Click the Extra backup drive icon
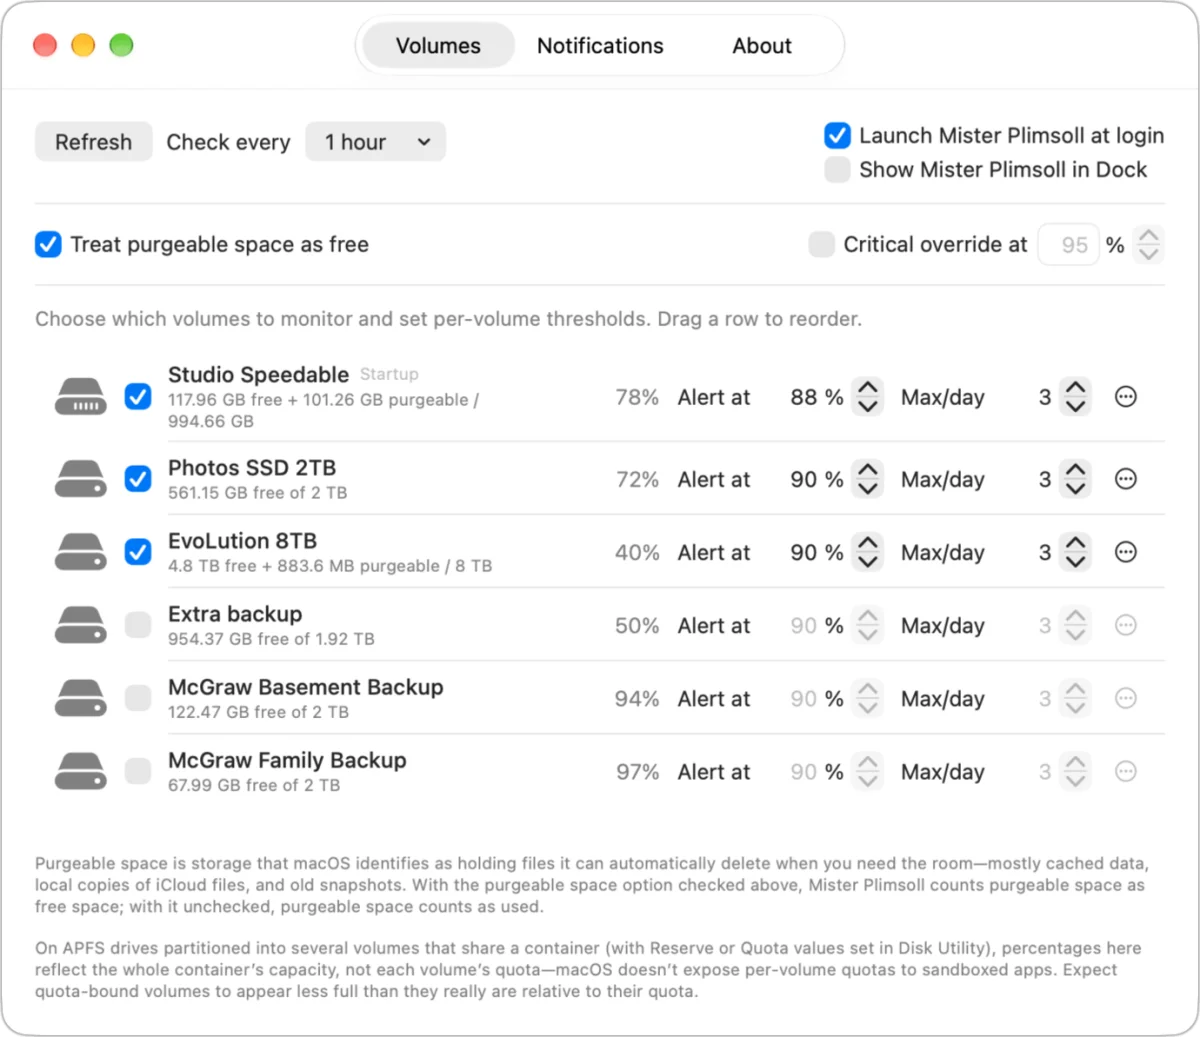Viewport: 1200px width, 1037px height. click(x=80, y=625)
